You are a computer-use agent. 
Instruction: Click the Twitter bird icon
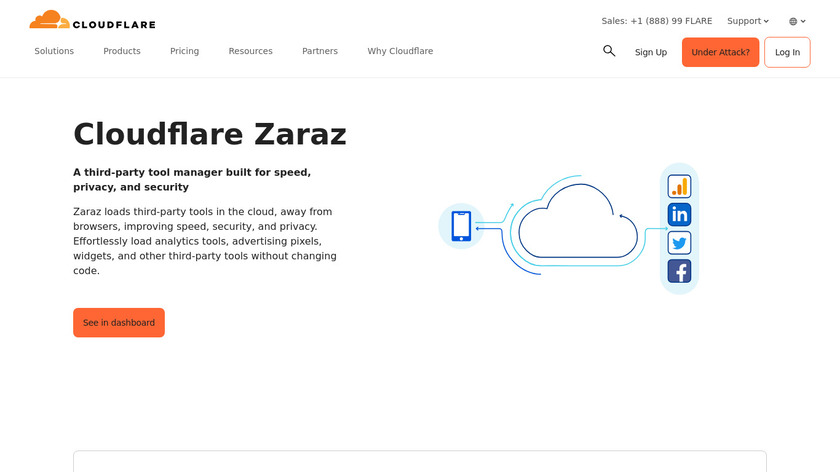(679, 243)
